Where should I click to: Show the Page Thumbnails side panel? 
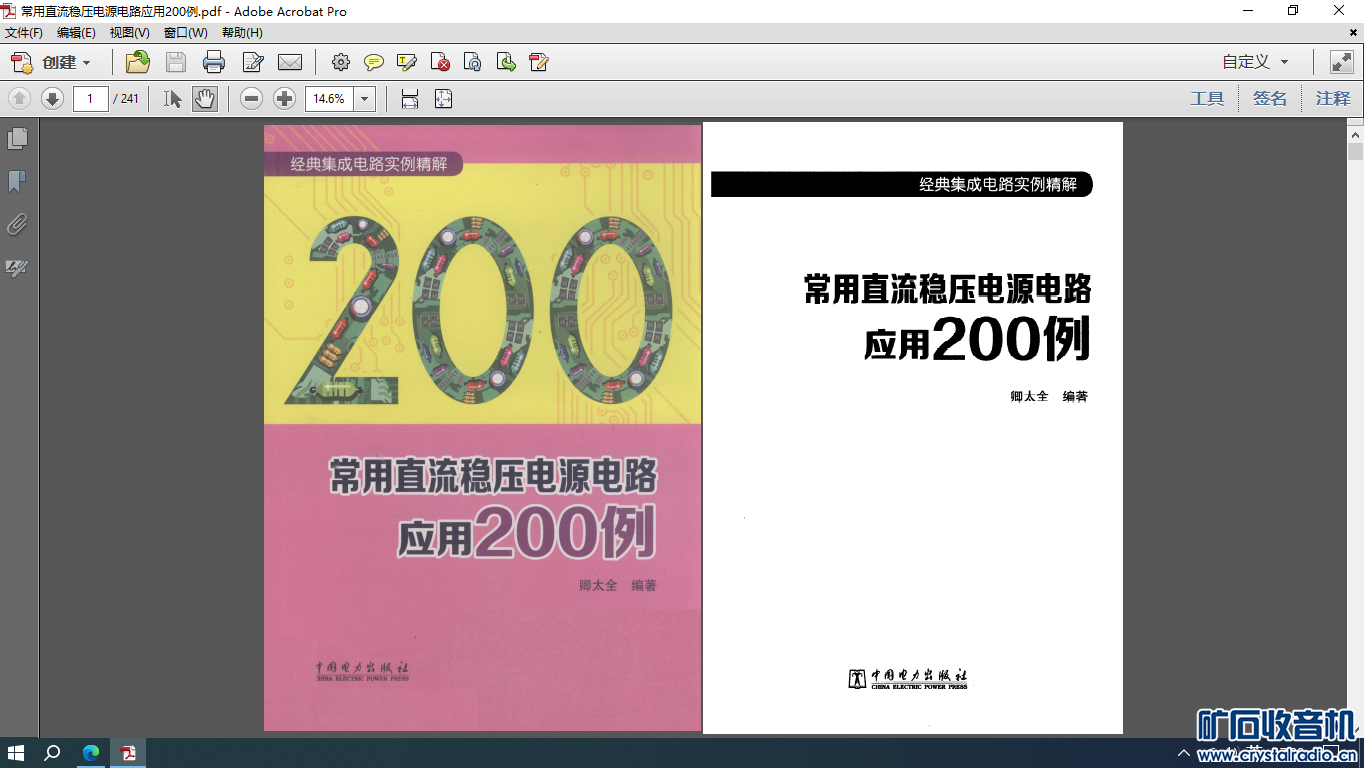[17, 138]
